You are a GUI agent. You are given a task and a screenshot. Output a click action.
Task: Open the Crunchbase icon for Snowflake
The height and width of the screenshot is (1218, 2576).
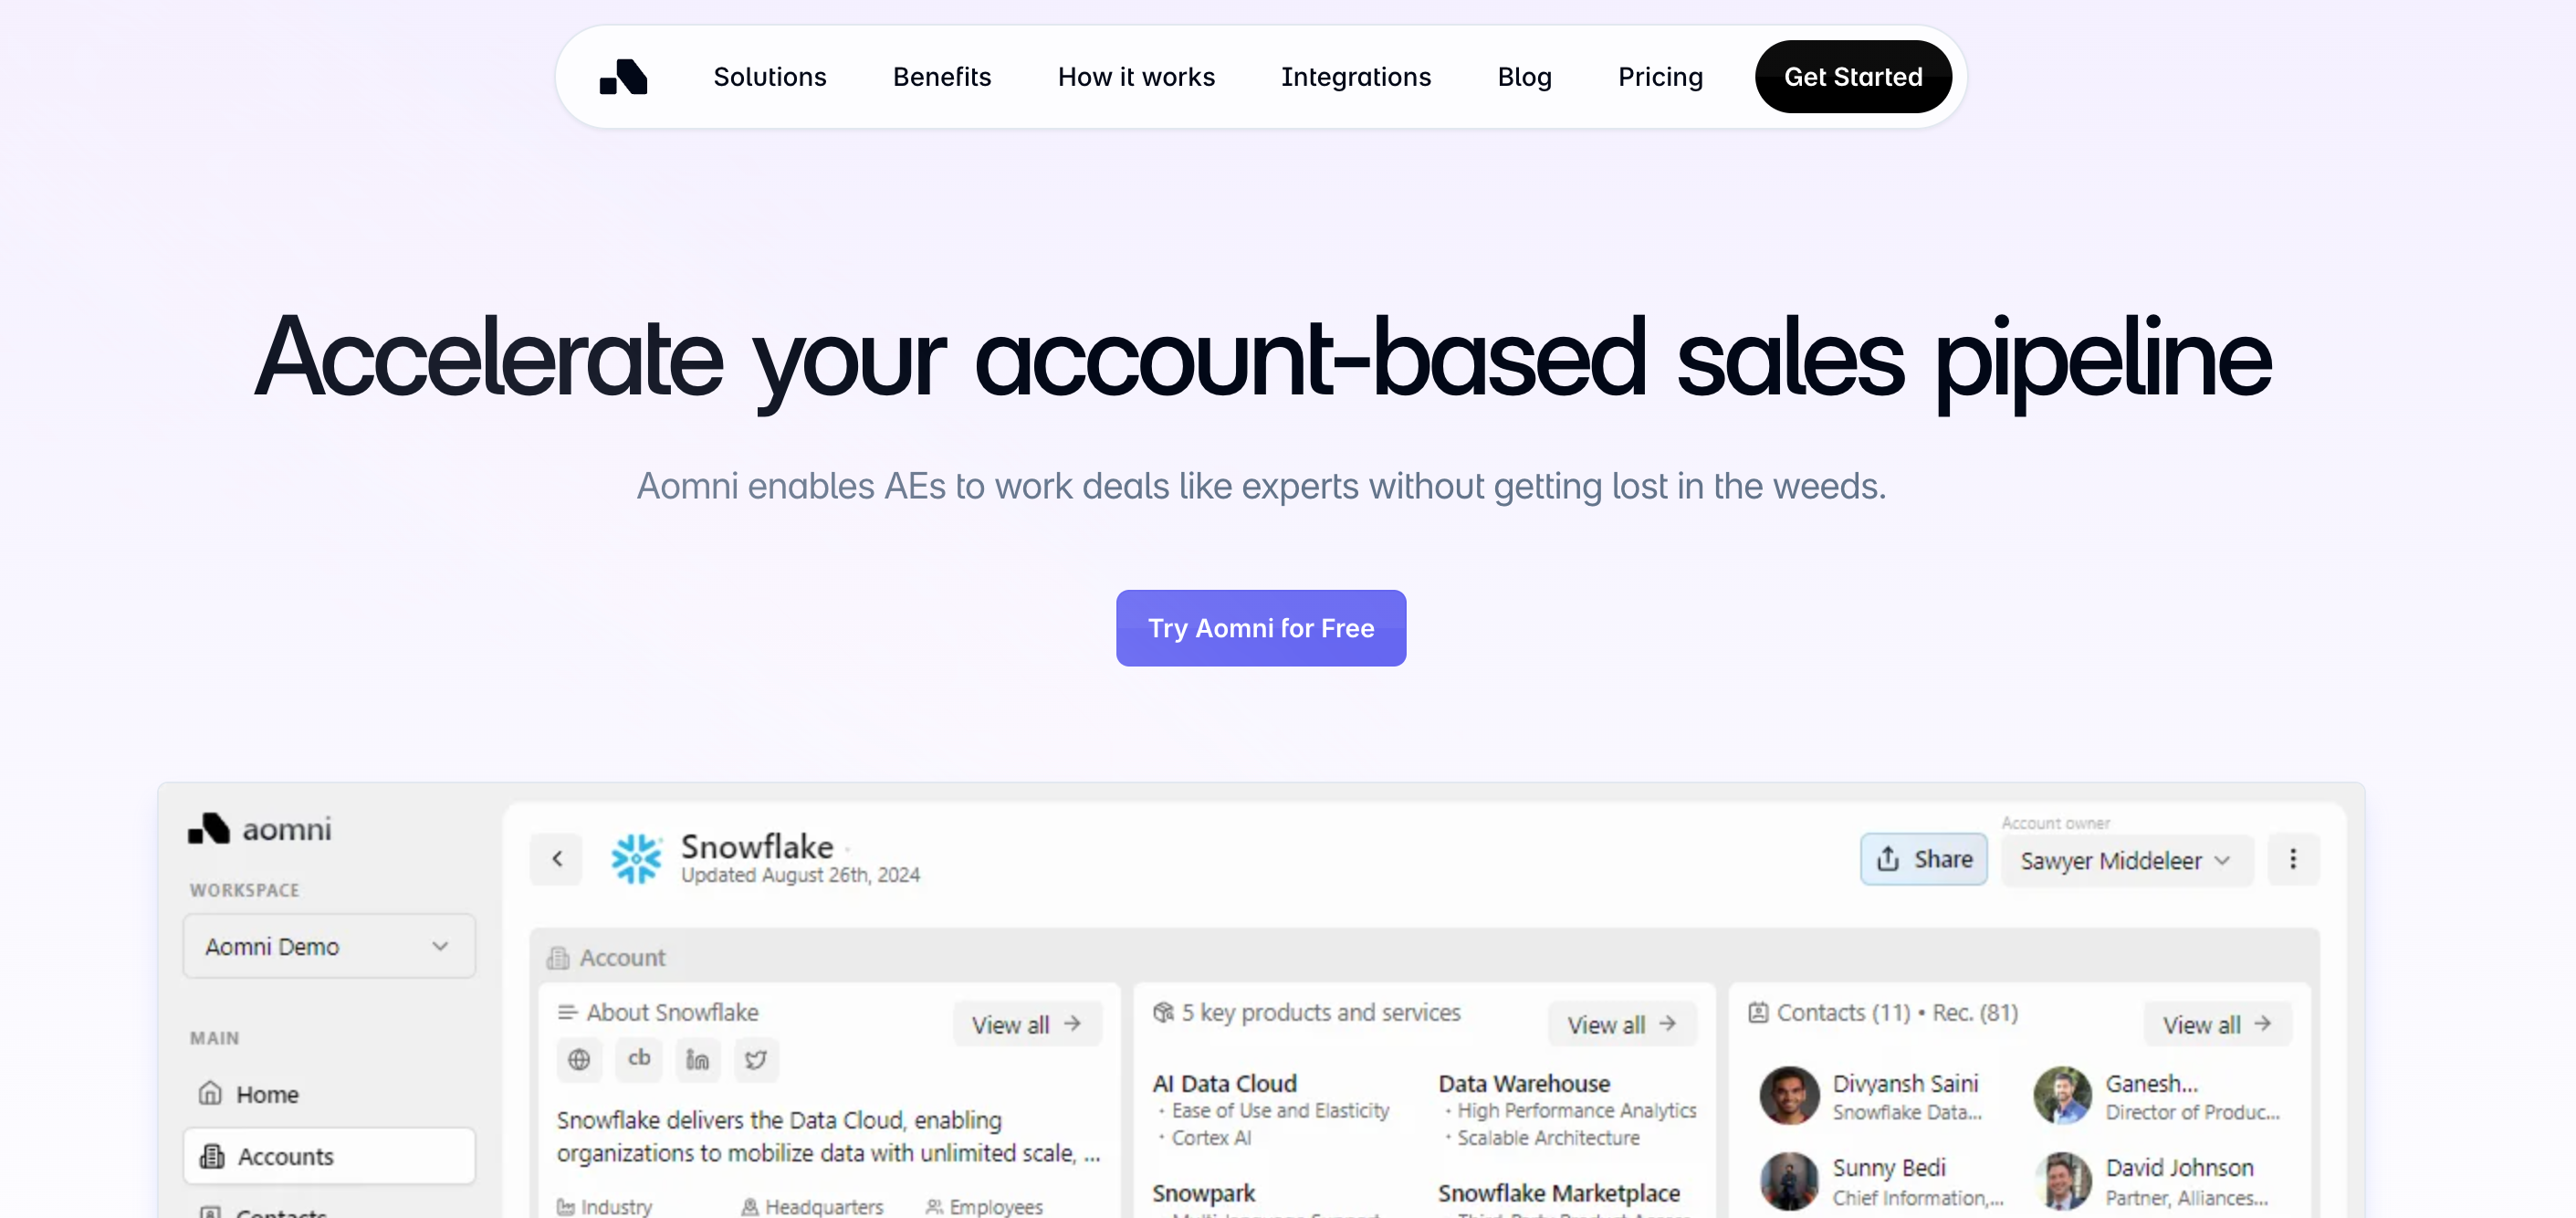coord(638,1060)
